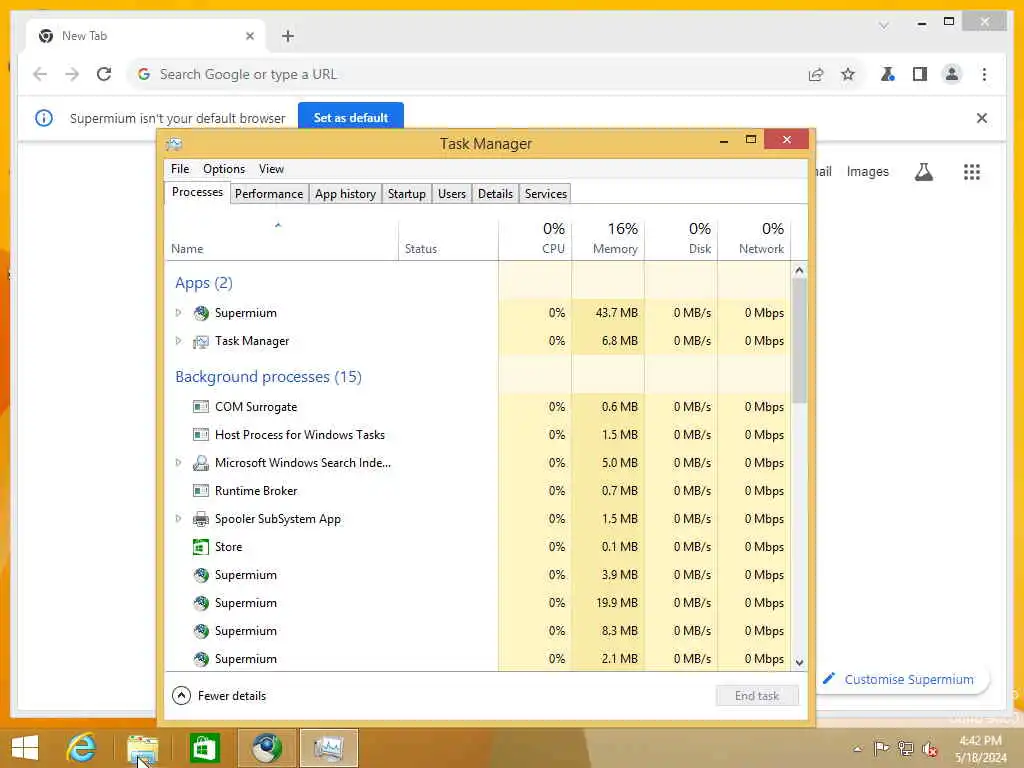Click the process list scrollbar down arrow
Screen dimensions: 1024x768
pyautogui.click(x=799, y=662)
